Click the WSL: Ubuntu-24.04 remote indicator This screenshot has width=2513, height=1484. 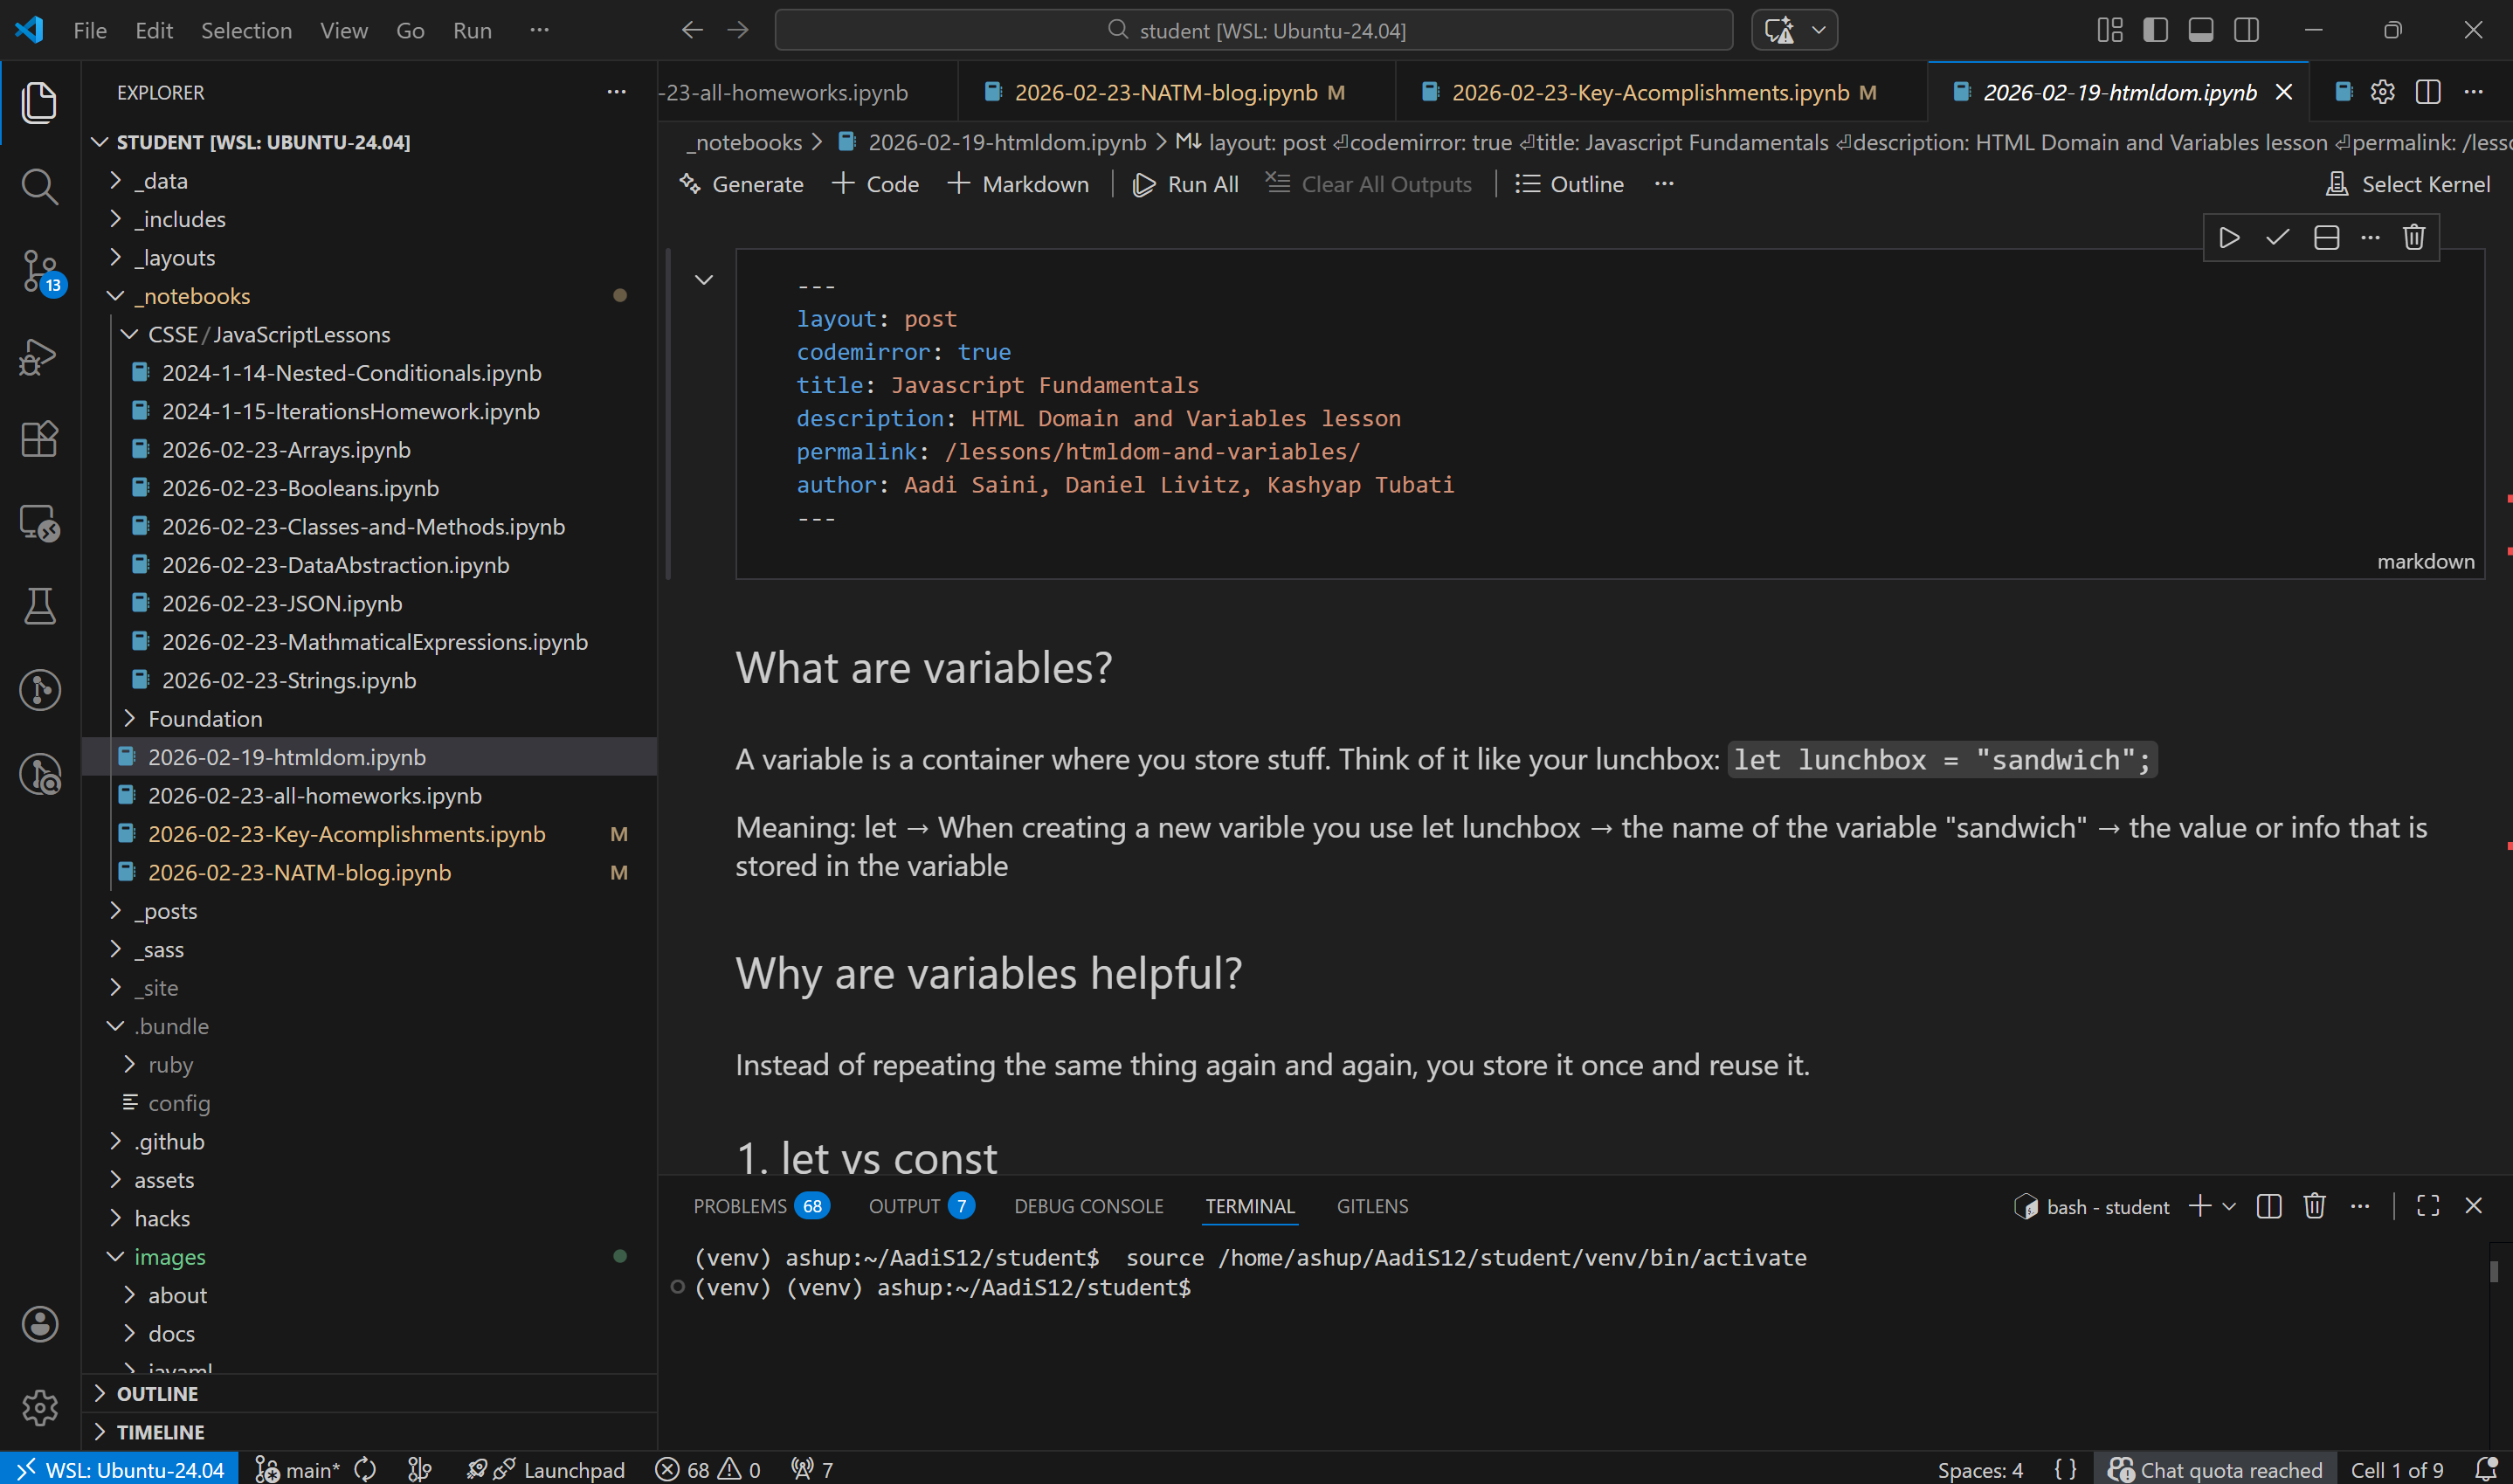[x=120, y=1469]
